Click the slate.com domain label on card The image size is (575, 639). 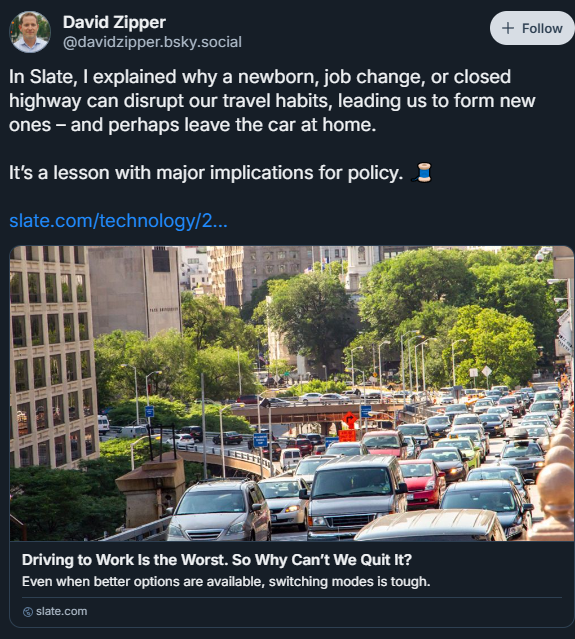(x=61, y=611)
